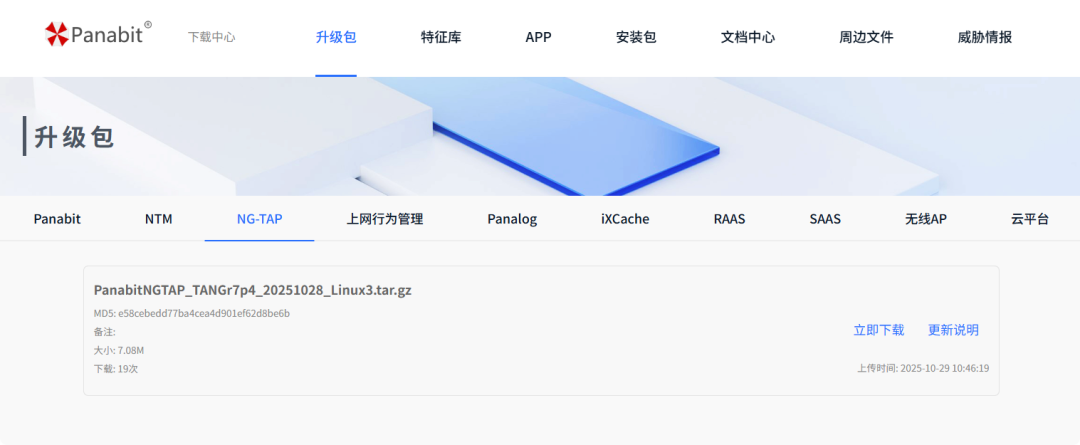1080x445 pixels.
Task: Switch to the RAAS tab
Action: [x=729, y=219]
